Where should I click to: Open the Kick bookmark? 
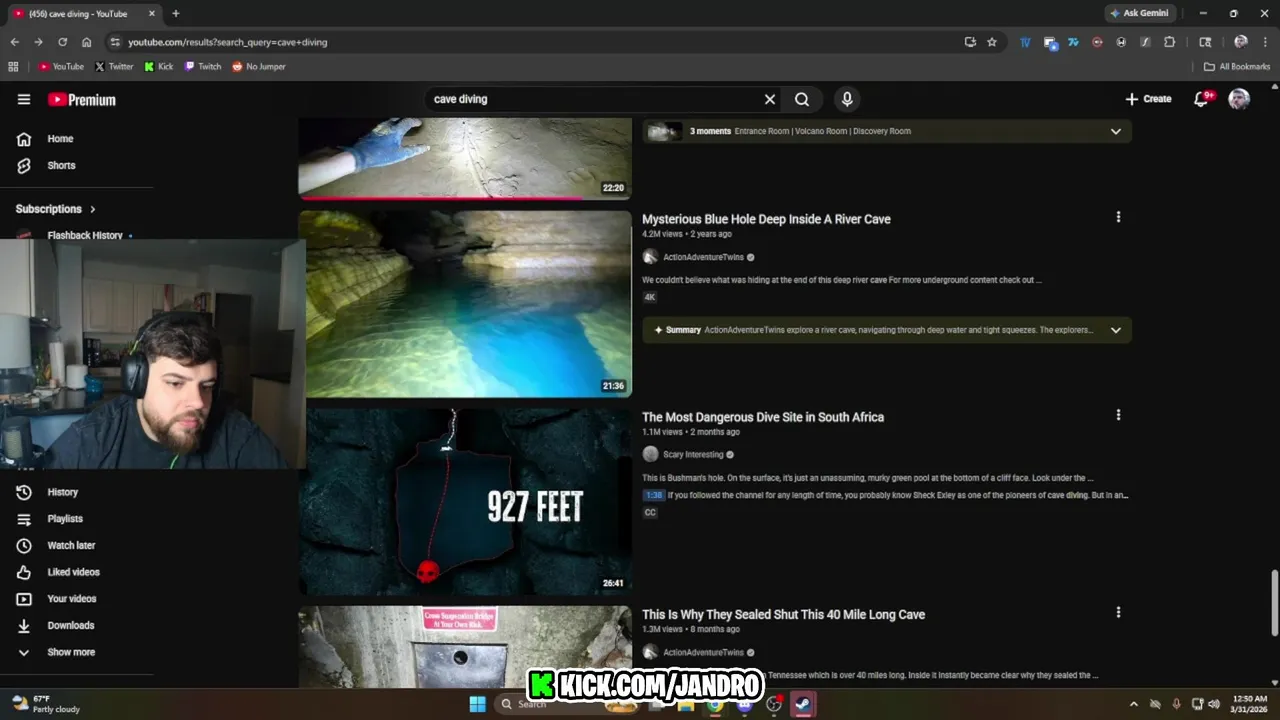[x=159, y=67]
